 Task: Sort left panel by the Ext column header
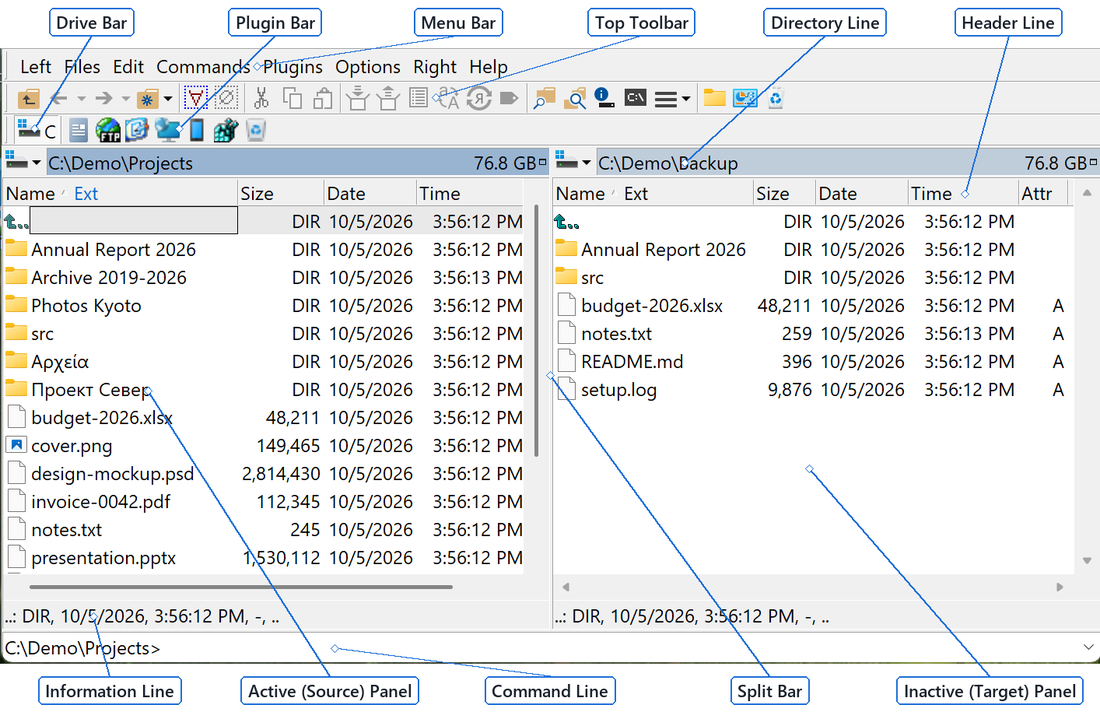tap(86, 194)
